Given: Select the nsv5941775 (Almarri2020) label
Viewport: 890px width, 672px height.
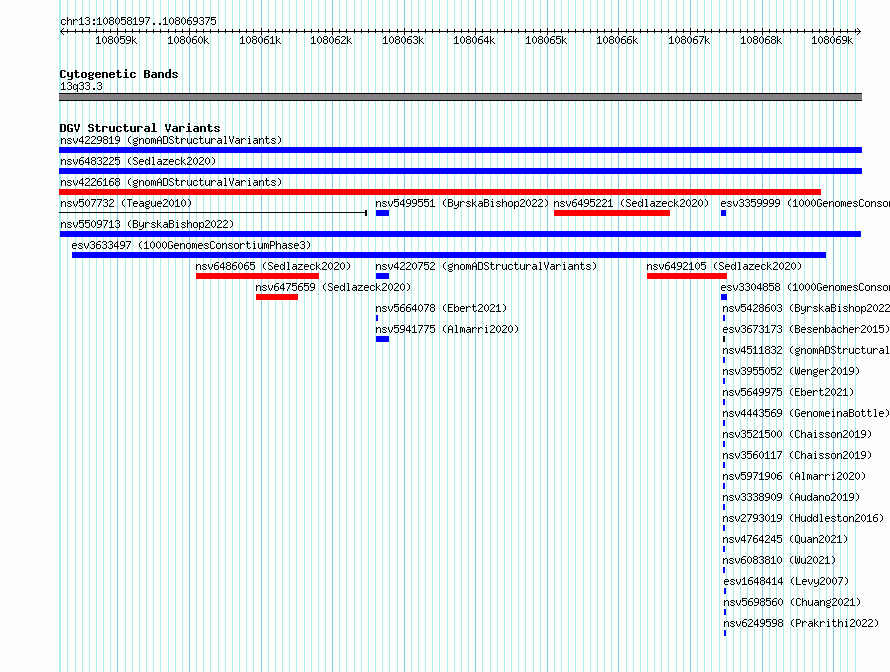Looking at the screenshot, I should click(447, 329).
